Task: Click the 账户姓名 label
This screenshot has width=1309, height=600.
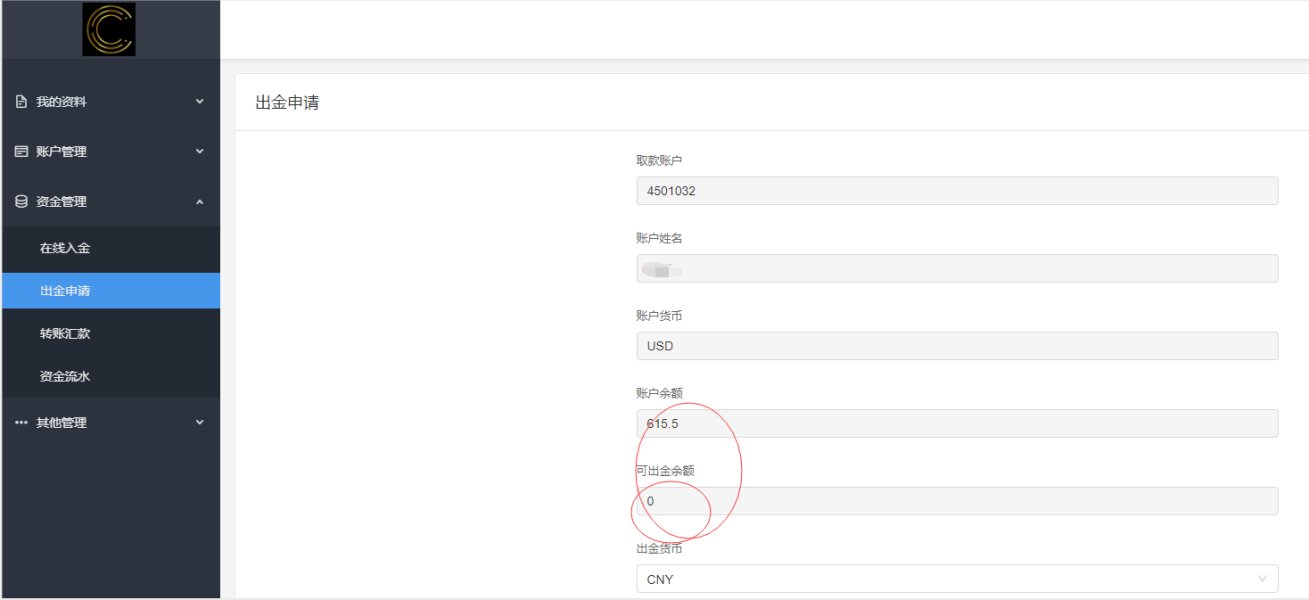Action: pos(659,238)
